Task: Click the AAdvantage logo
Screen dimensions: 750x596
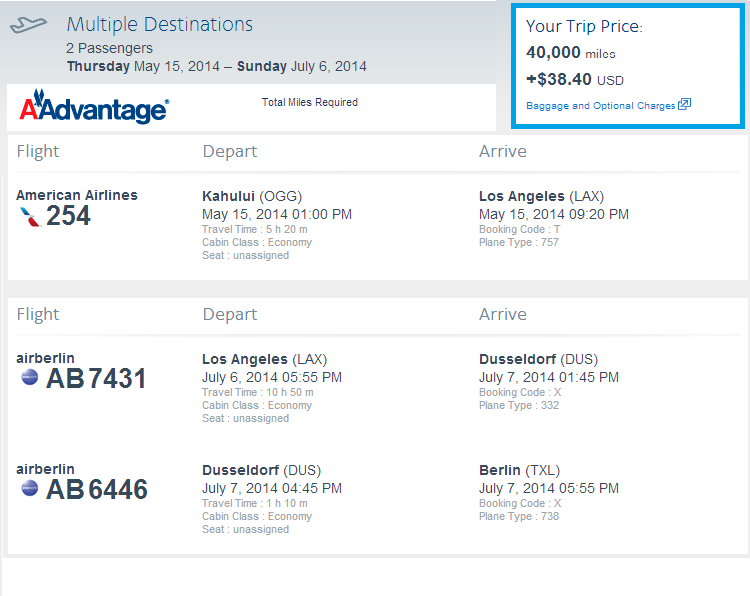Action: [94, 106]
